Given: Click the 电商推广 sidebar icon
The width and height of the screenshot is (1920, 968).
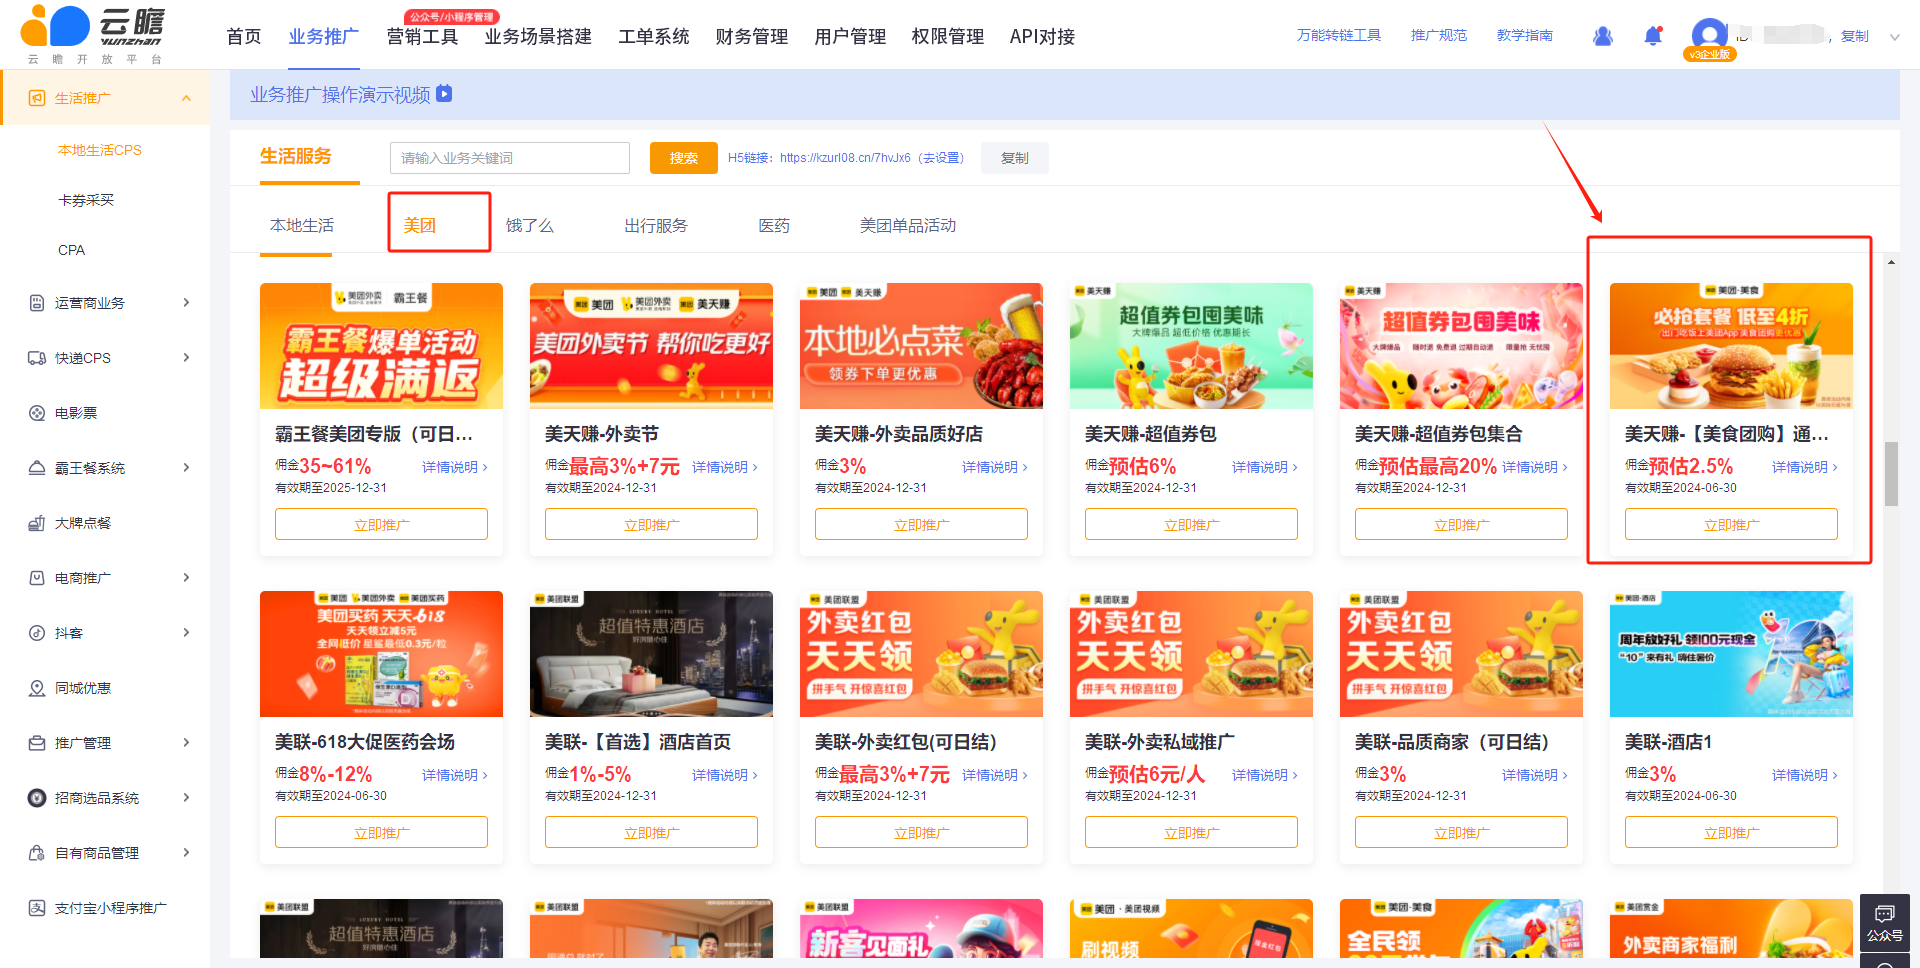Looking at the screenshot, I should coord(37,578).
